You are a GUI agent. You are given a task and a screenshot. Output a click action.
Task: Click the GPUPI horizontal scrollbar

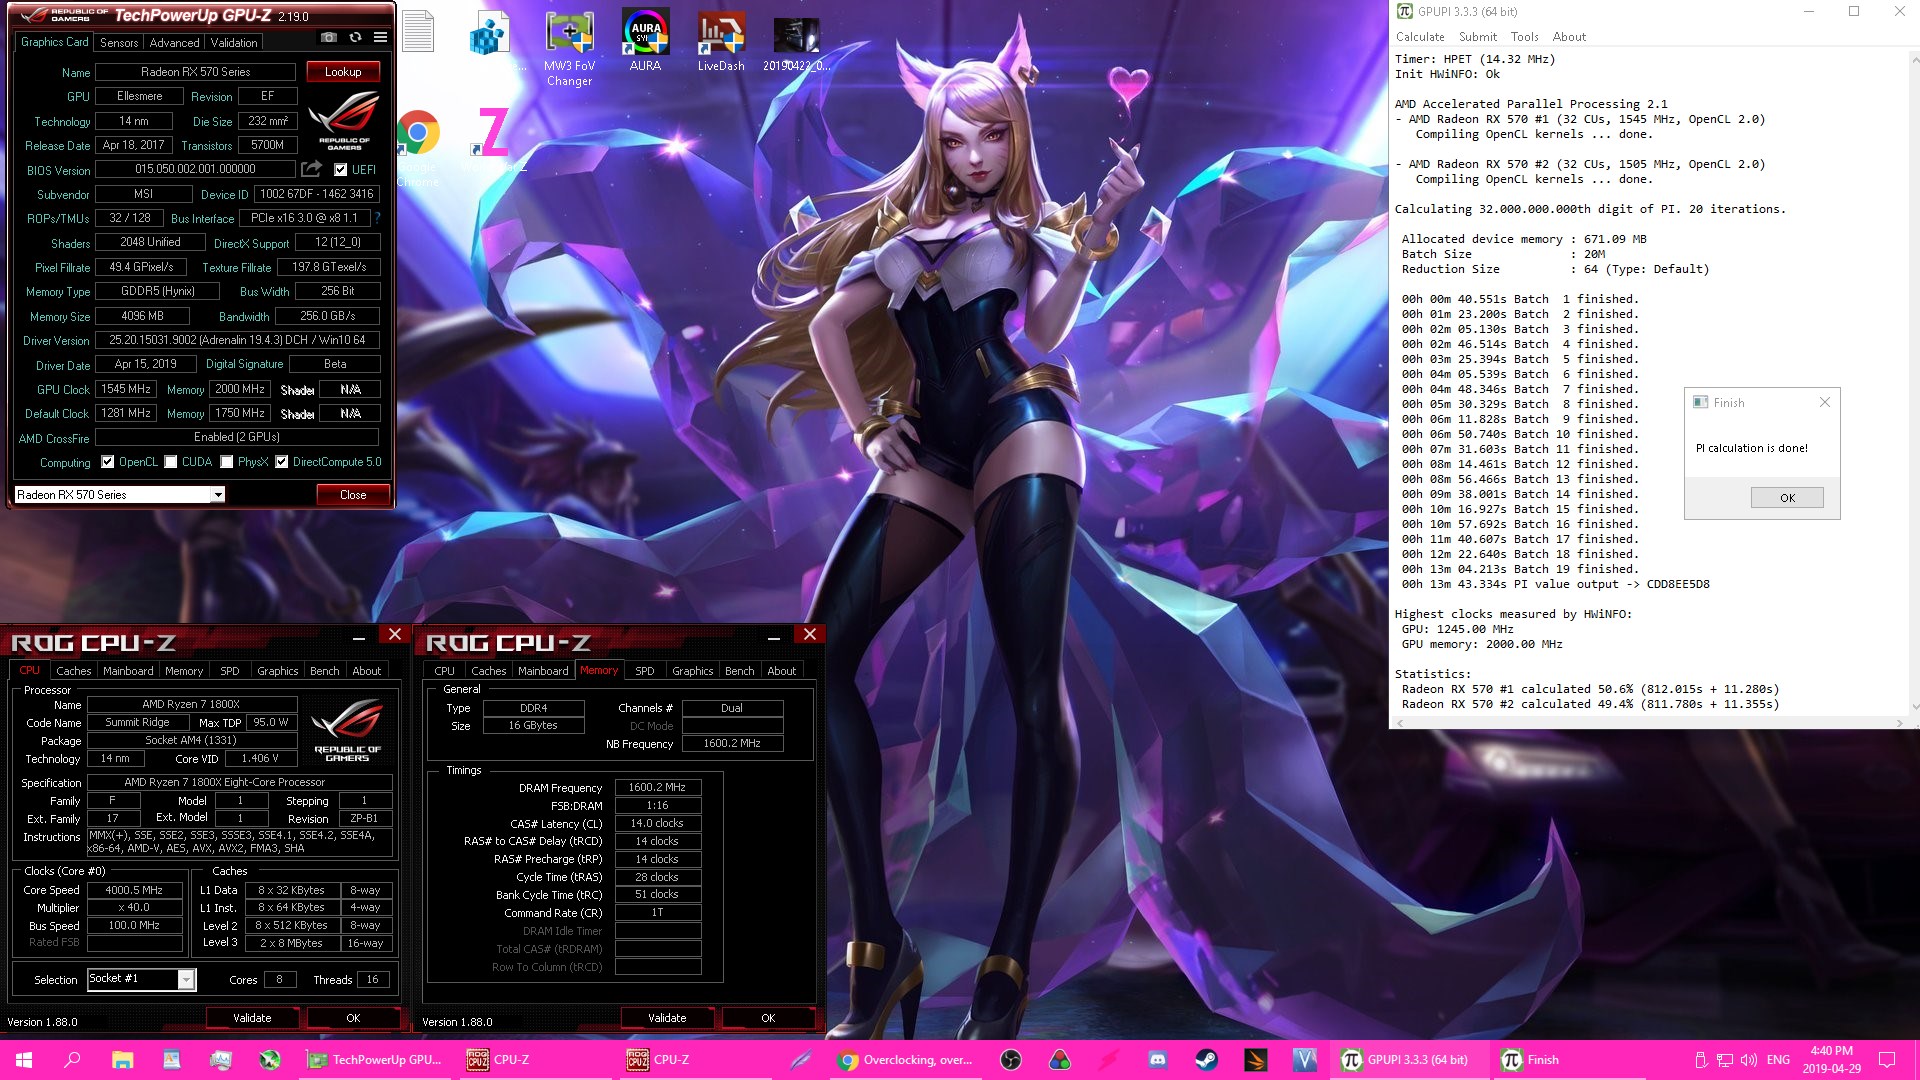click(x=1650, y=723)
